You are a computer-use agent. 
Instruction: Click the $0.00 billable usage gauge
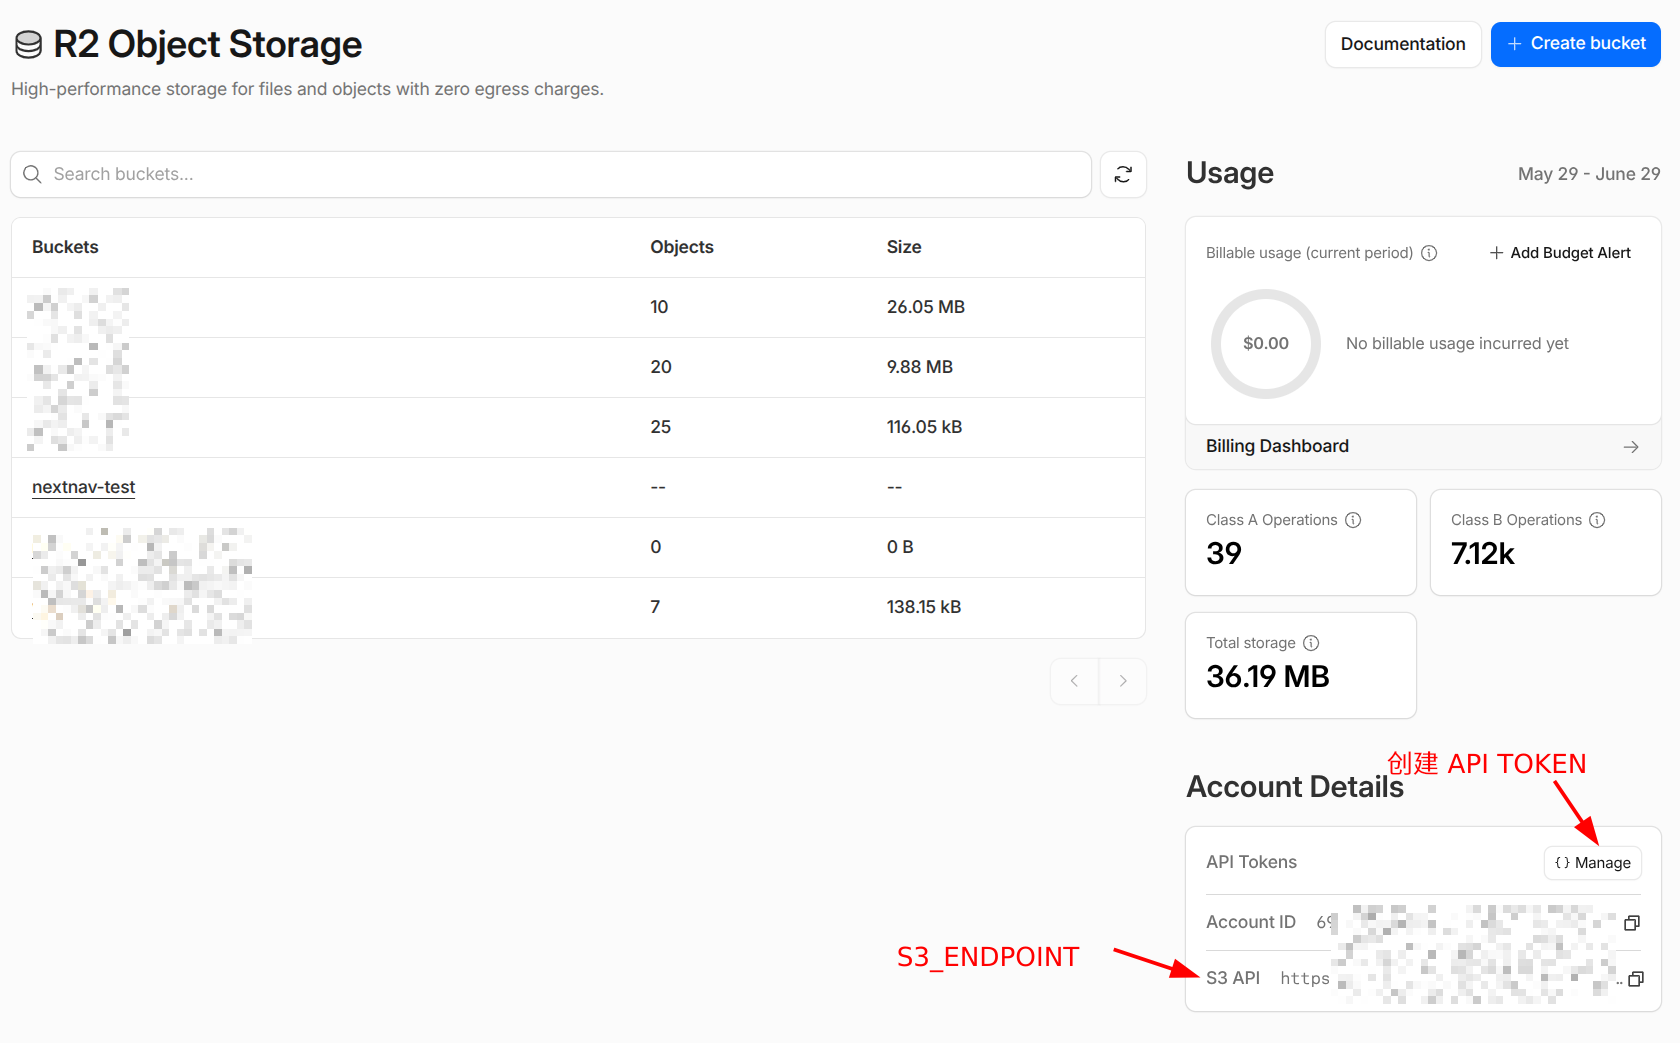tap(1266, 343)
